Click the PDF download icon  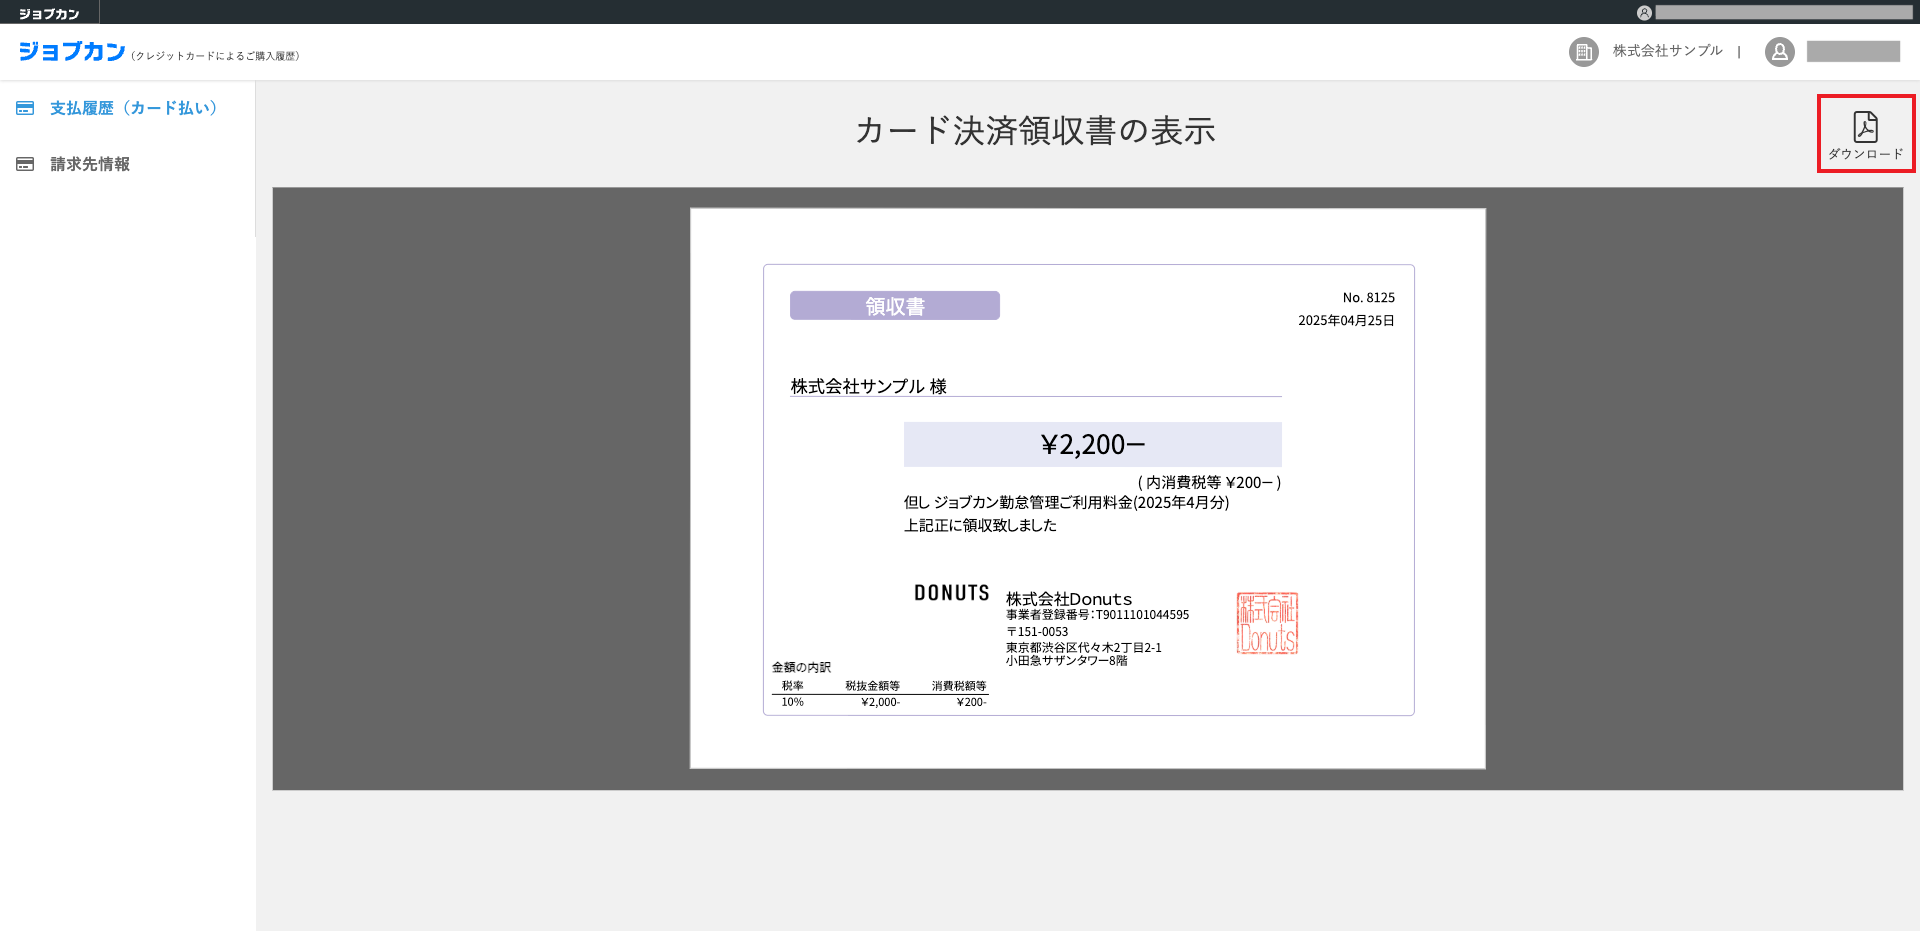coord(1865,127)
